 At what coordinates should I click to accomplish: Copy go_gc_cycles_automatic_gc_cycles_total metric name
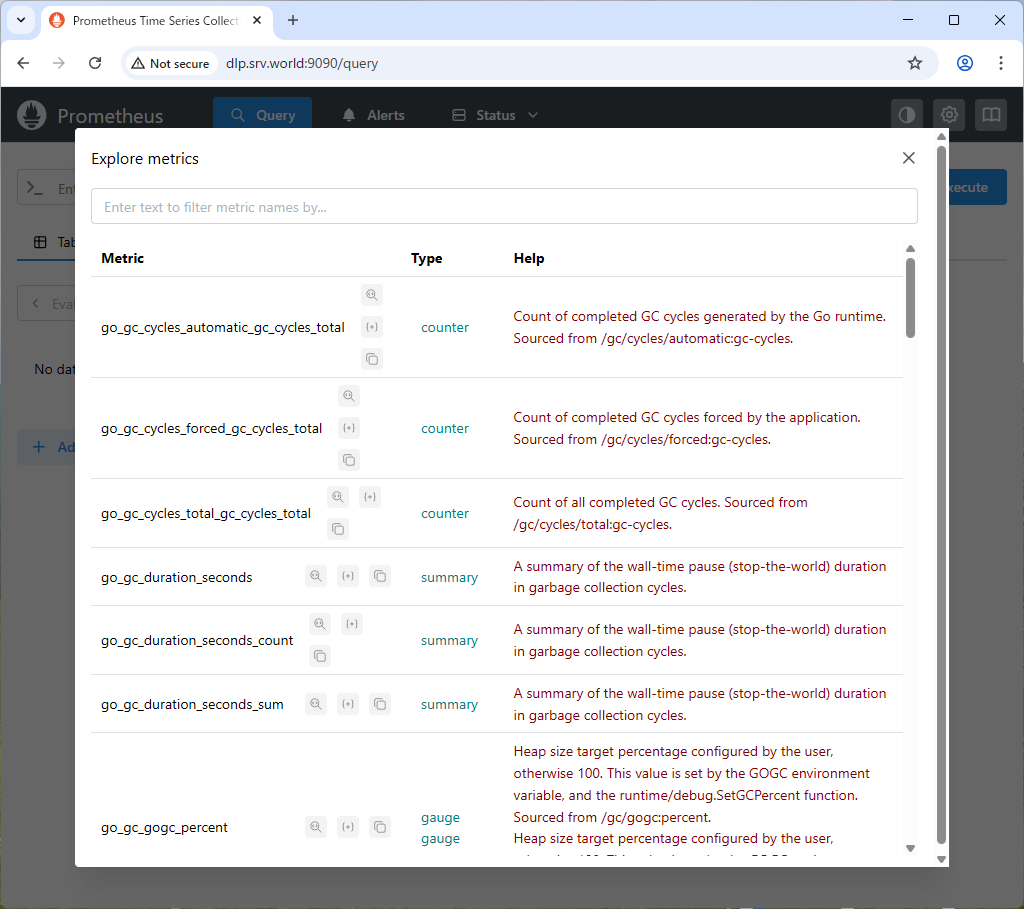pyautogui.click(x=372, y=359)
